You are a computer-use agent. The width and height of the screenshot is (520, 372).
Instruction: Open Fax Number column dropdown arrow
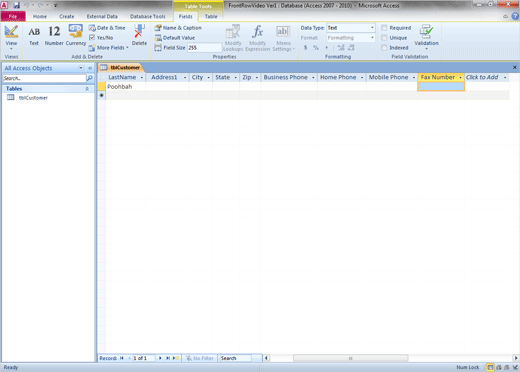click(x=460, y=77)
